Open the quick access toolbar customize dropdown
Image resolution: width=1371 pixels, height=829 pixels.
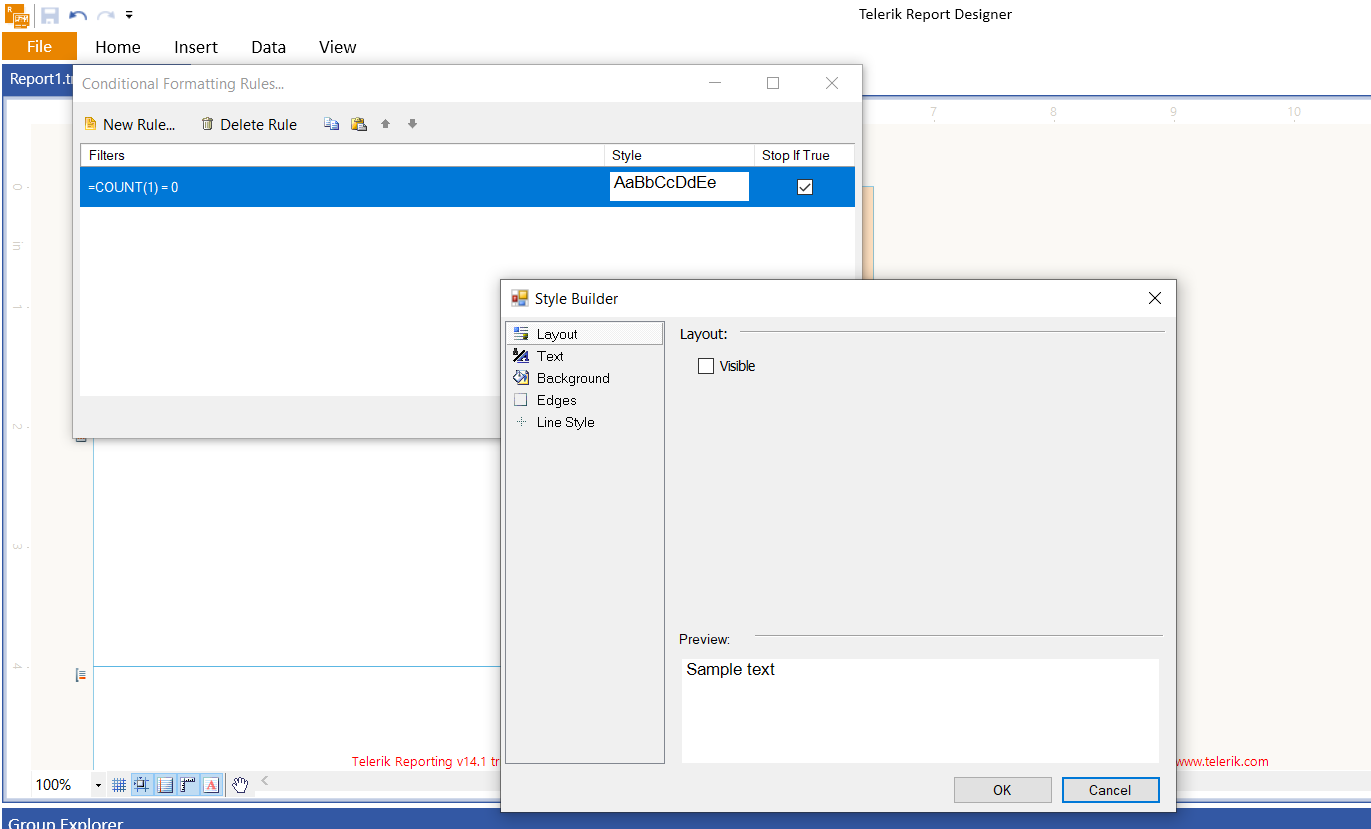click(129, 15)
